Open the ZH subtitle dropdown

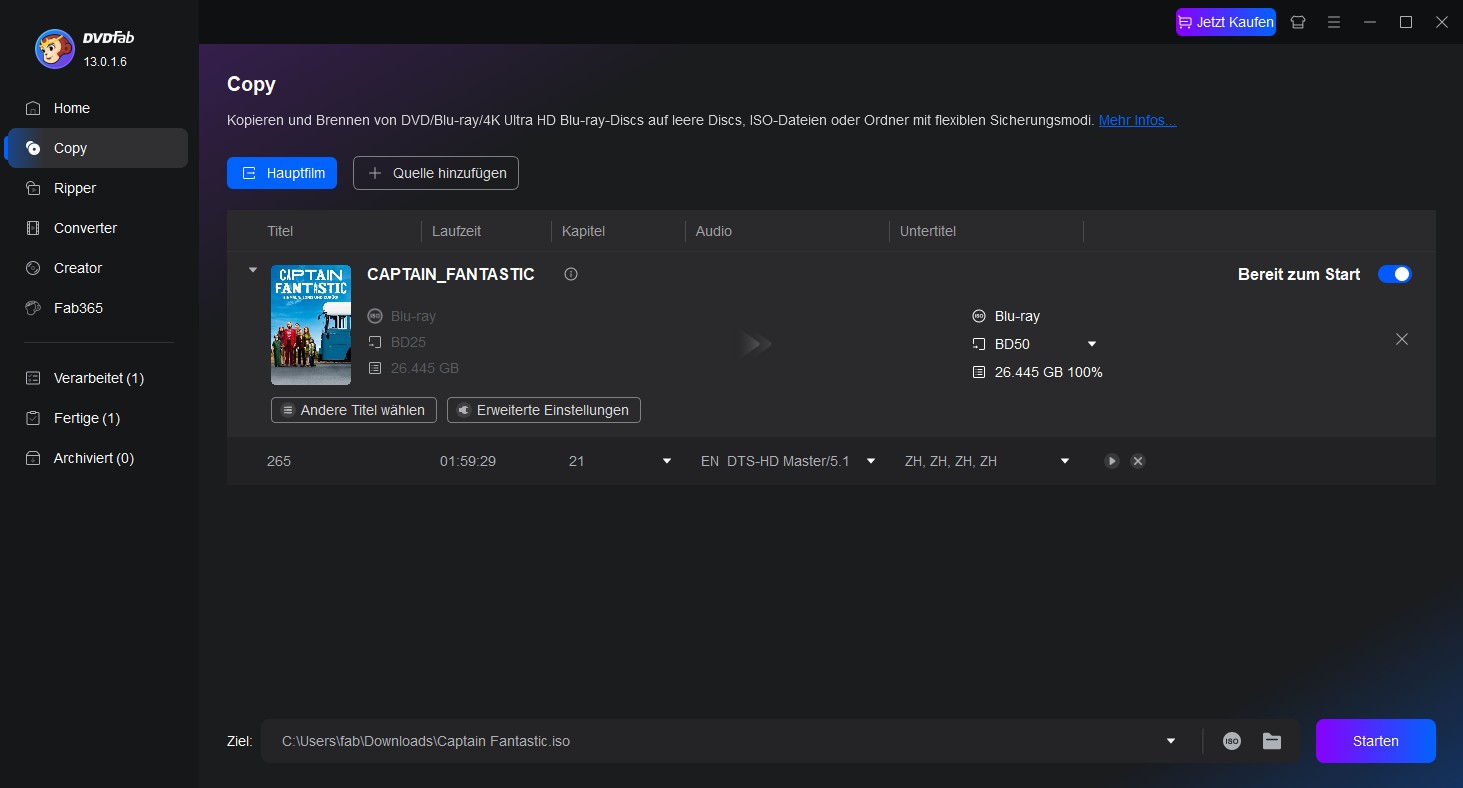(1065, 461)
